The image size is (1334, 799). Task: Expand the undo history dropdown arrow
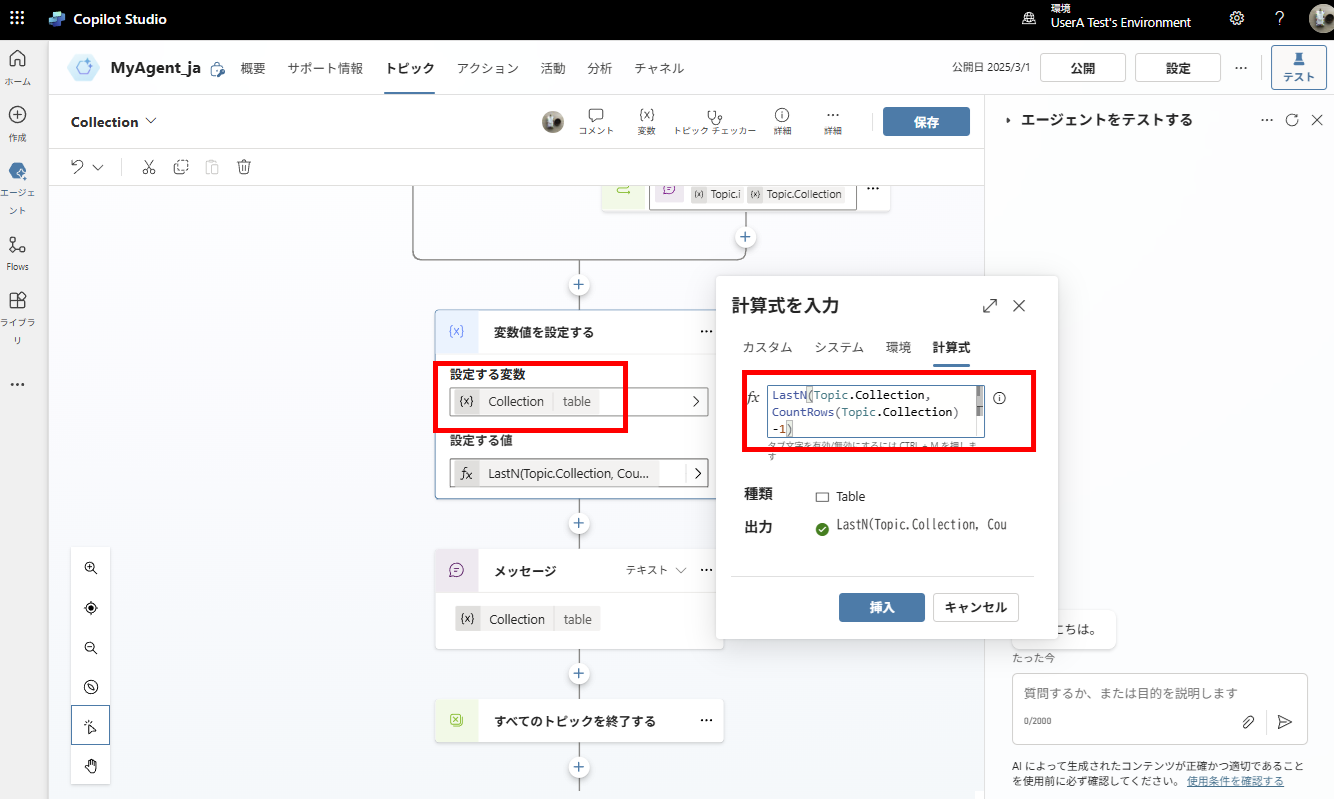click(98, 166)
